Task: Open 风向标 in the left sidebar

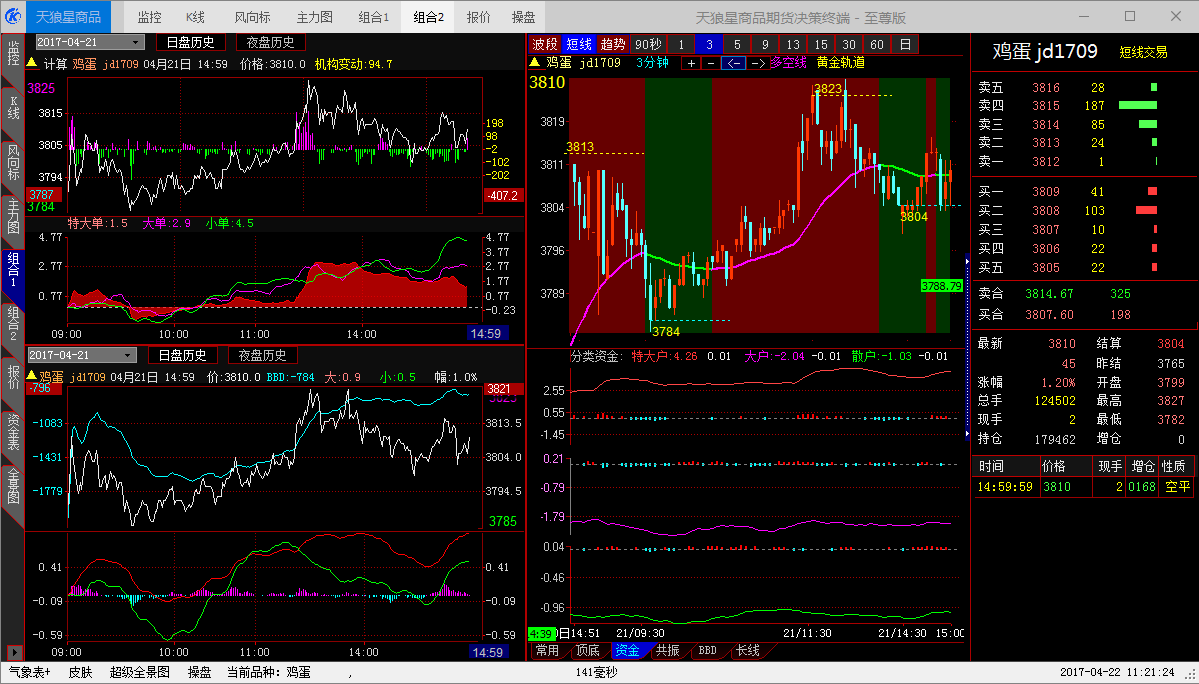Action: point(13,163)
